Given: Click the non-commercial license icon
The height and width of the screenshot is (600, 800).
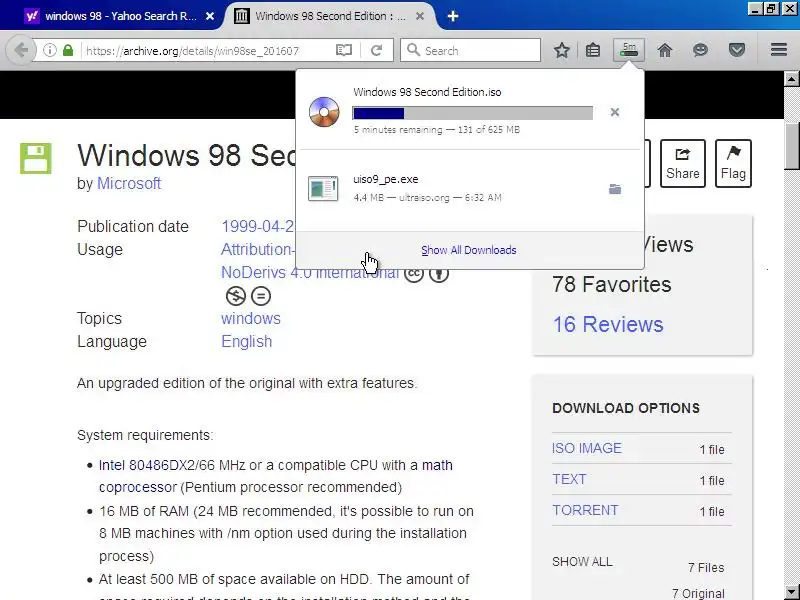Looking at the screenshot, I should click(236, 296).
